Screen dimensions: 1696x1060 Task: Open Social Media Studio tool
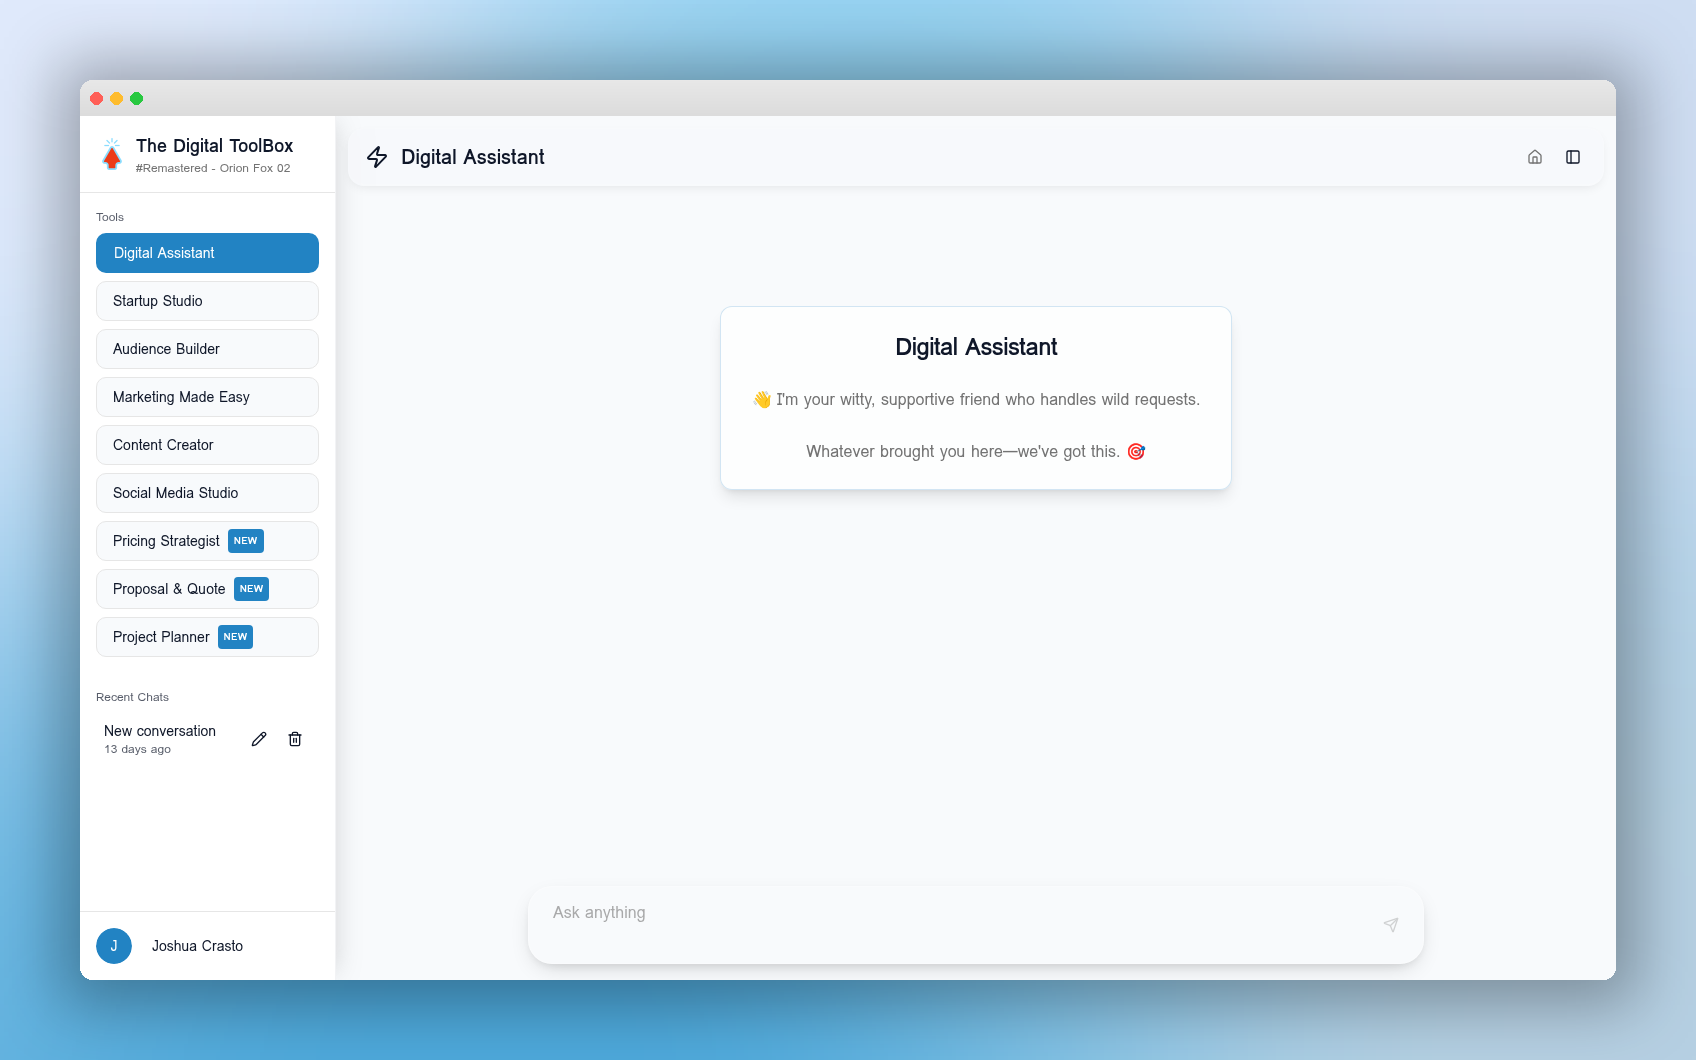(207, 493)
